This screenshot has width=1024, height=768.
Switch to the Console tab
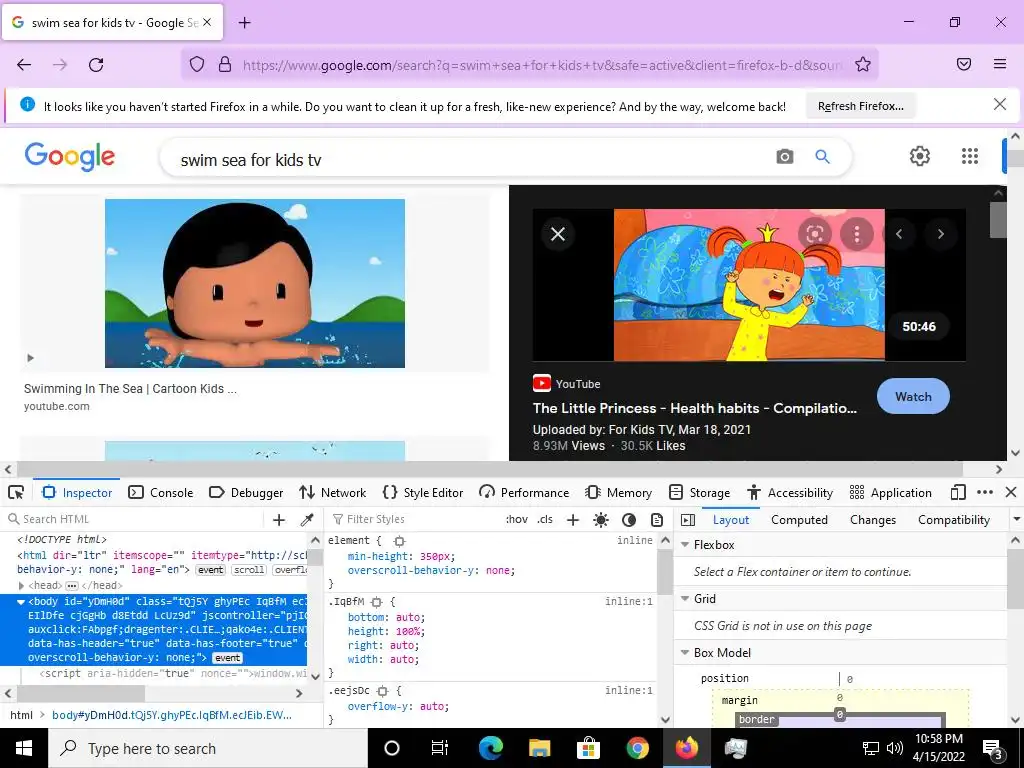coord(161,492)
